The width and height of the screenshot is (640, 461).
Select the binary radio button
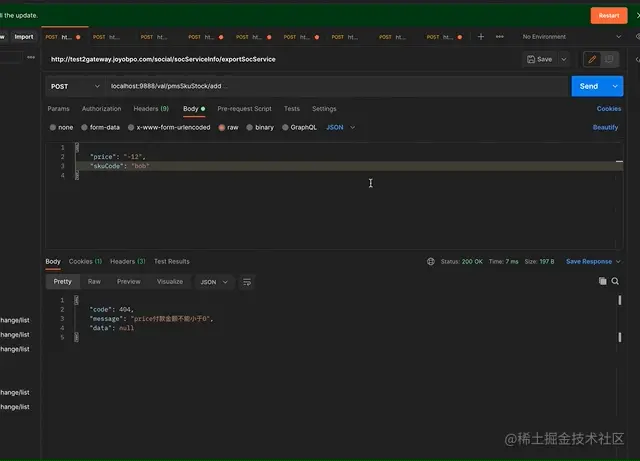pos(249,127)
